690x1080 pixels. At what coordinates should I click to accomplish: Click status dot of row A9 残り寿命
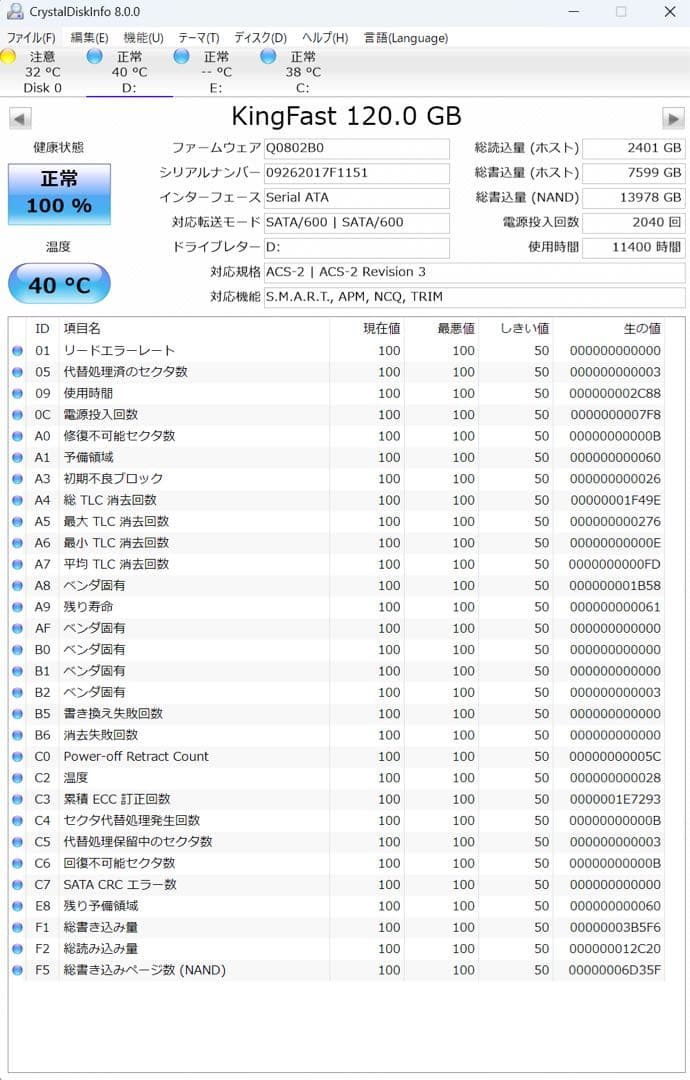(x=17, y=607)
